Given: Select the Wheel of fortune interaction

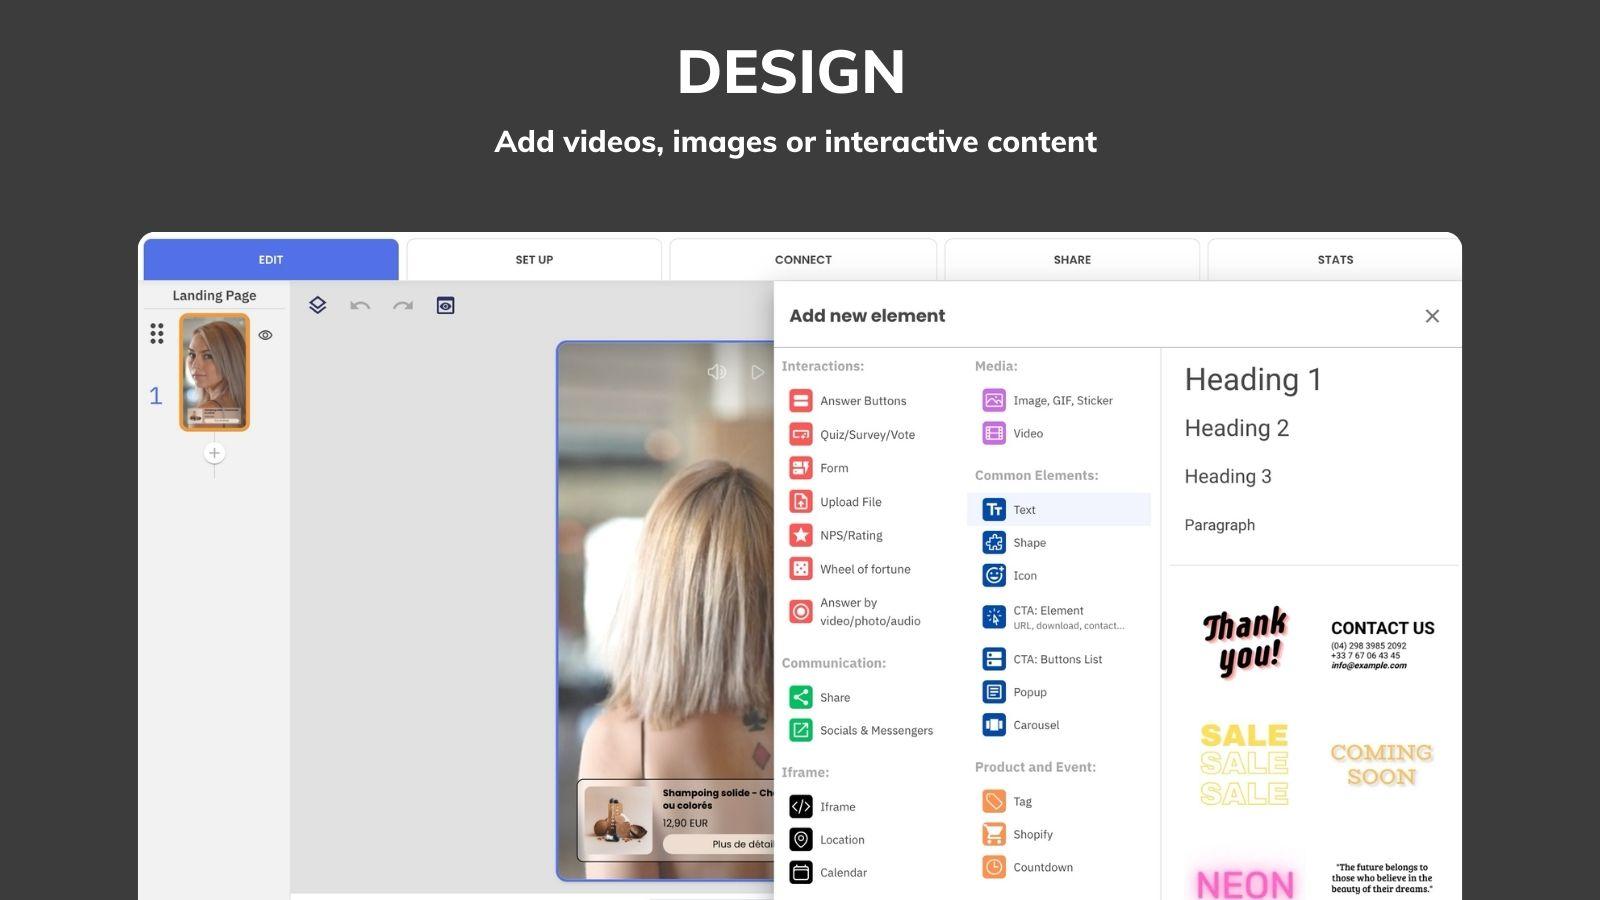Looking at the screenshot, I should coord(865,568).
